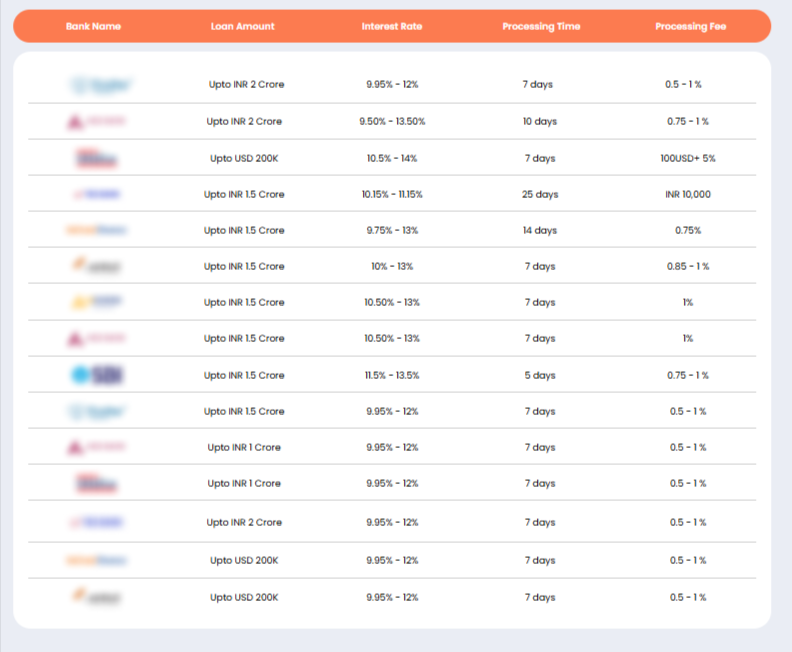The image size is (792, 652).
Task: Click the bank logo in the 25 days row
Action: 97,194
